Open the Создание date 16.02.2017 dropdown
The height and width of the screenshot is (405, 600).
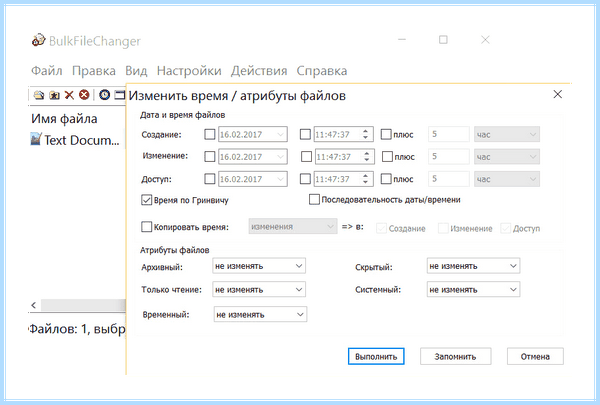(x=253, y=134)
